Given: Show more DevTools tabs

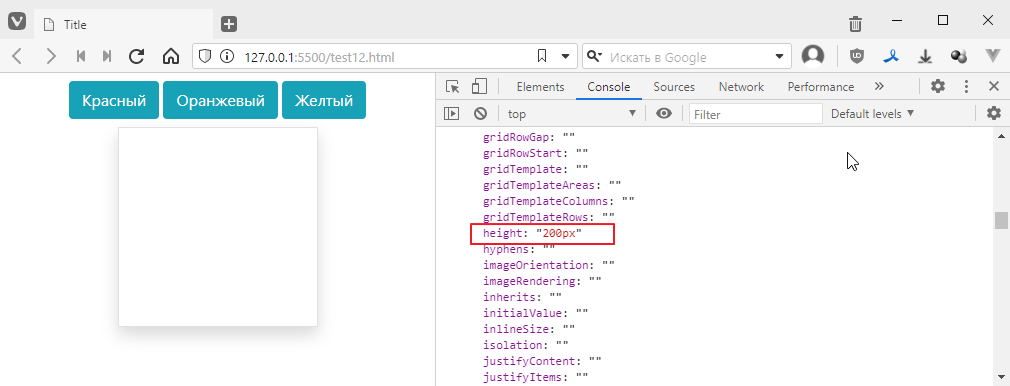Looking at the screenshot, I should coord(879,86).
